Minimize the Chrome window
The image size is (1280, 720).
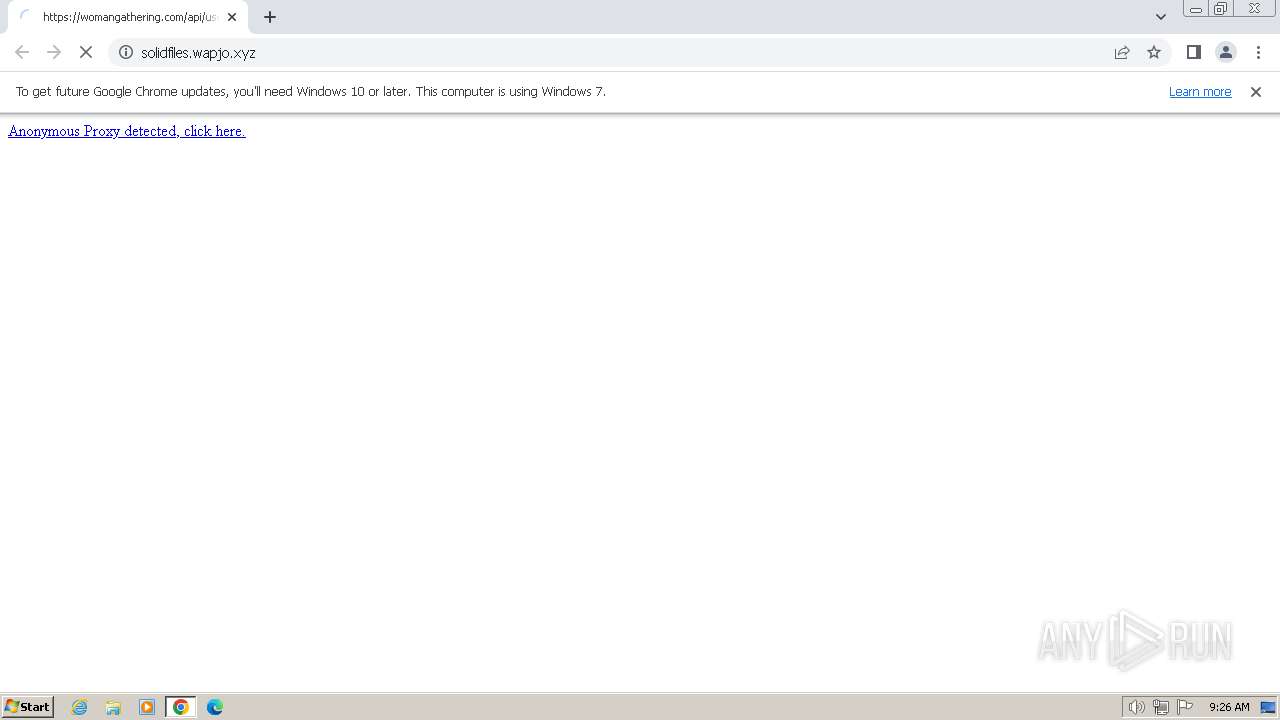pos(1196,9)
